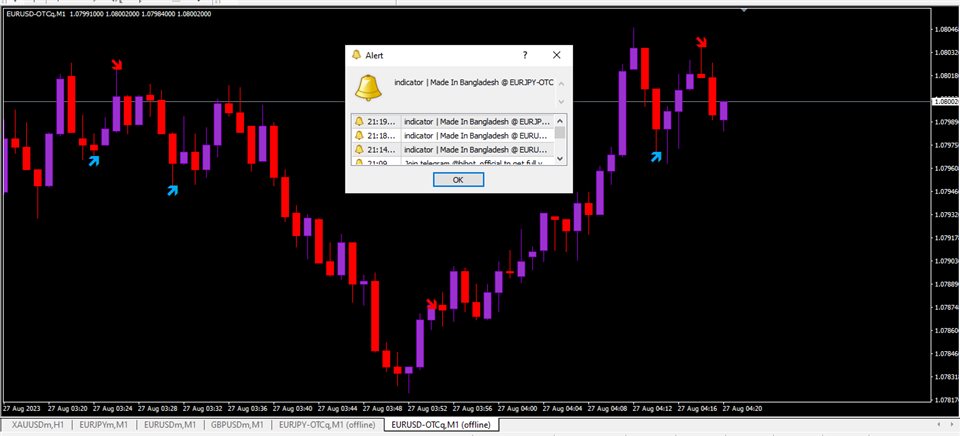The height and width of the screenshot is (436, 960).
Task: Click alert message text up arrow
Action: click(561, 83)
